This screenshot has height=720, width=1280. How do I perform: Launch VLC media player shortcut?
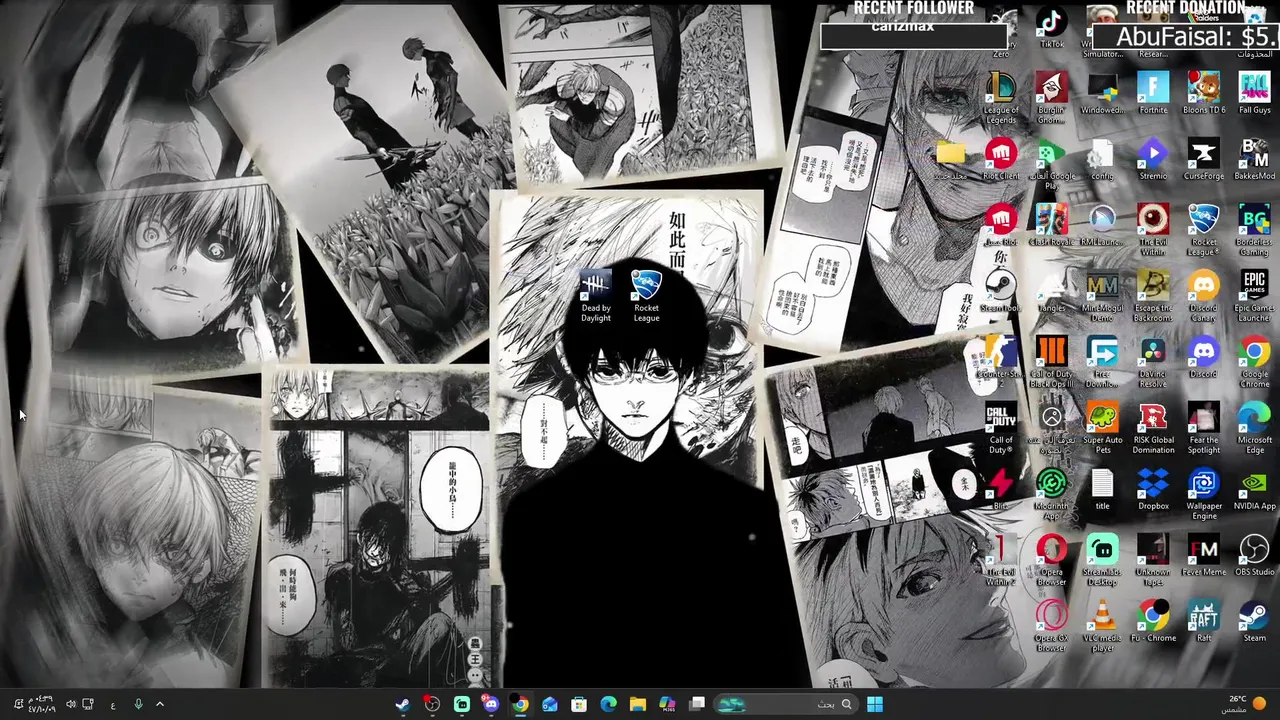click(1102, 626)
